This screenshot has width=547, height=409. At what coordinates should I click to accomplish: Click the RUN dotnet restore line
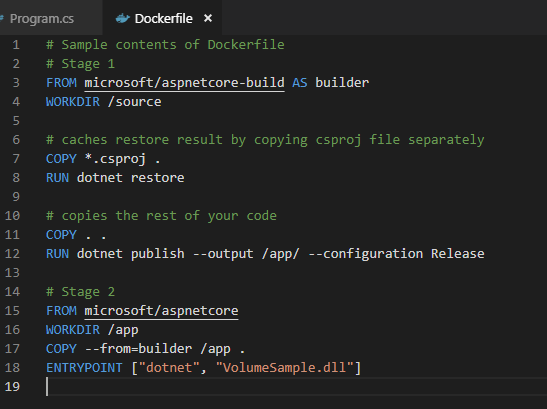pyautogui.click(x=115, y=178)
